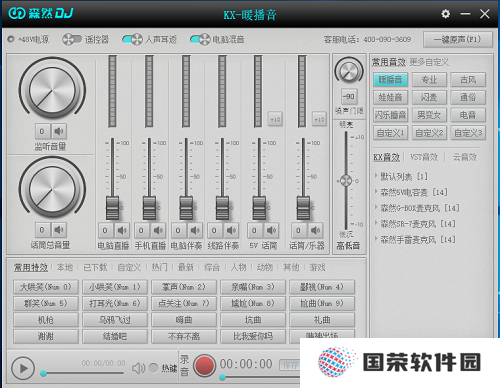Switch to 云音效 tab
500x388 pixels.
point(464,157)
